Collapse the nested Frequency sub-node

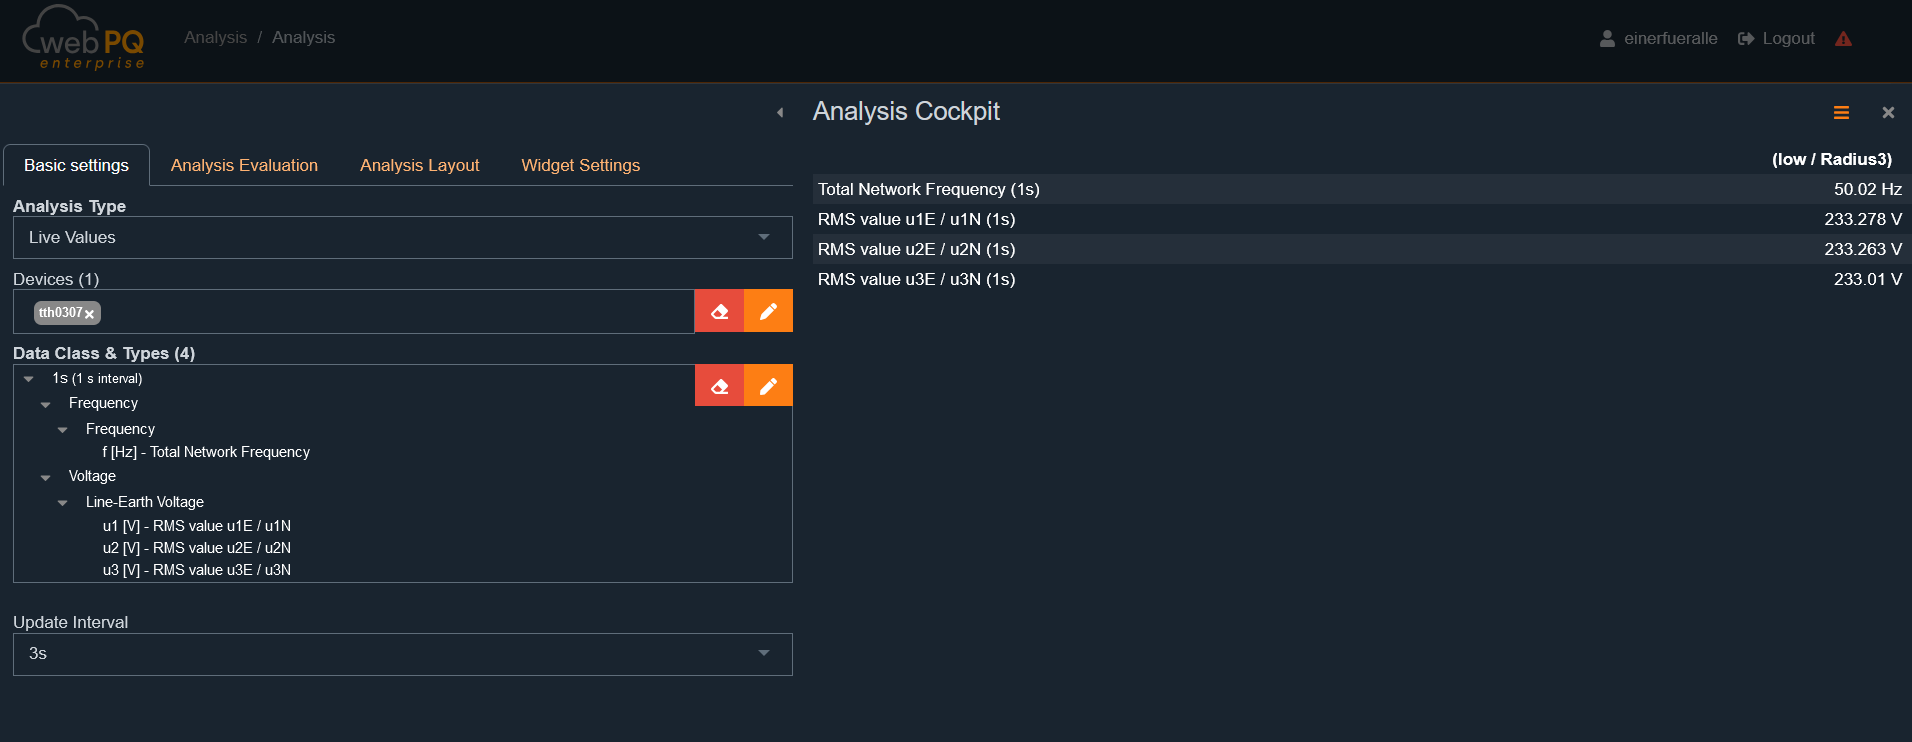pyautogui.click(x=63, y=430)
